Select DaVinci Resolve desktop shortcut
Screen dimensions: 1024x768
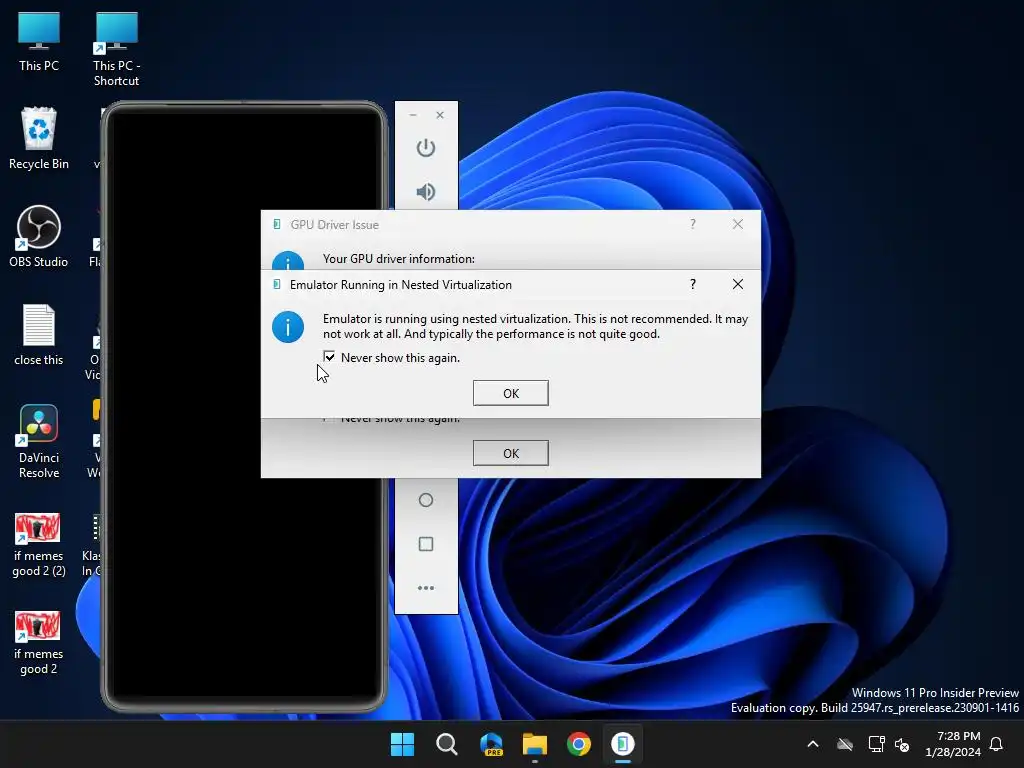(x=39, y=441)
